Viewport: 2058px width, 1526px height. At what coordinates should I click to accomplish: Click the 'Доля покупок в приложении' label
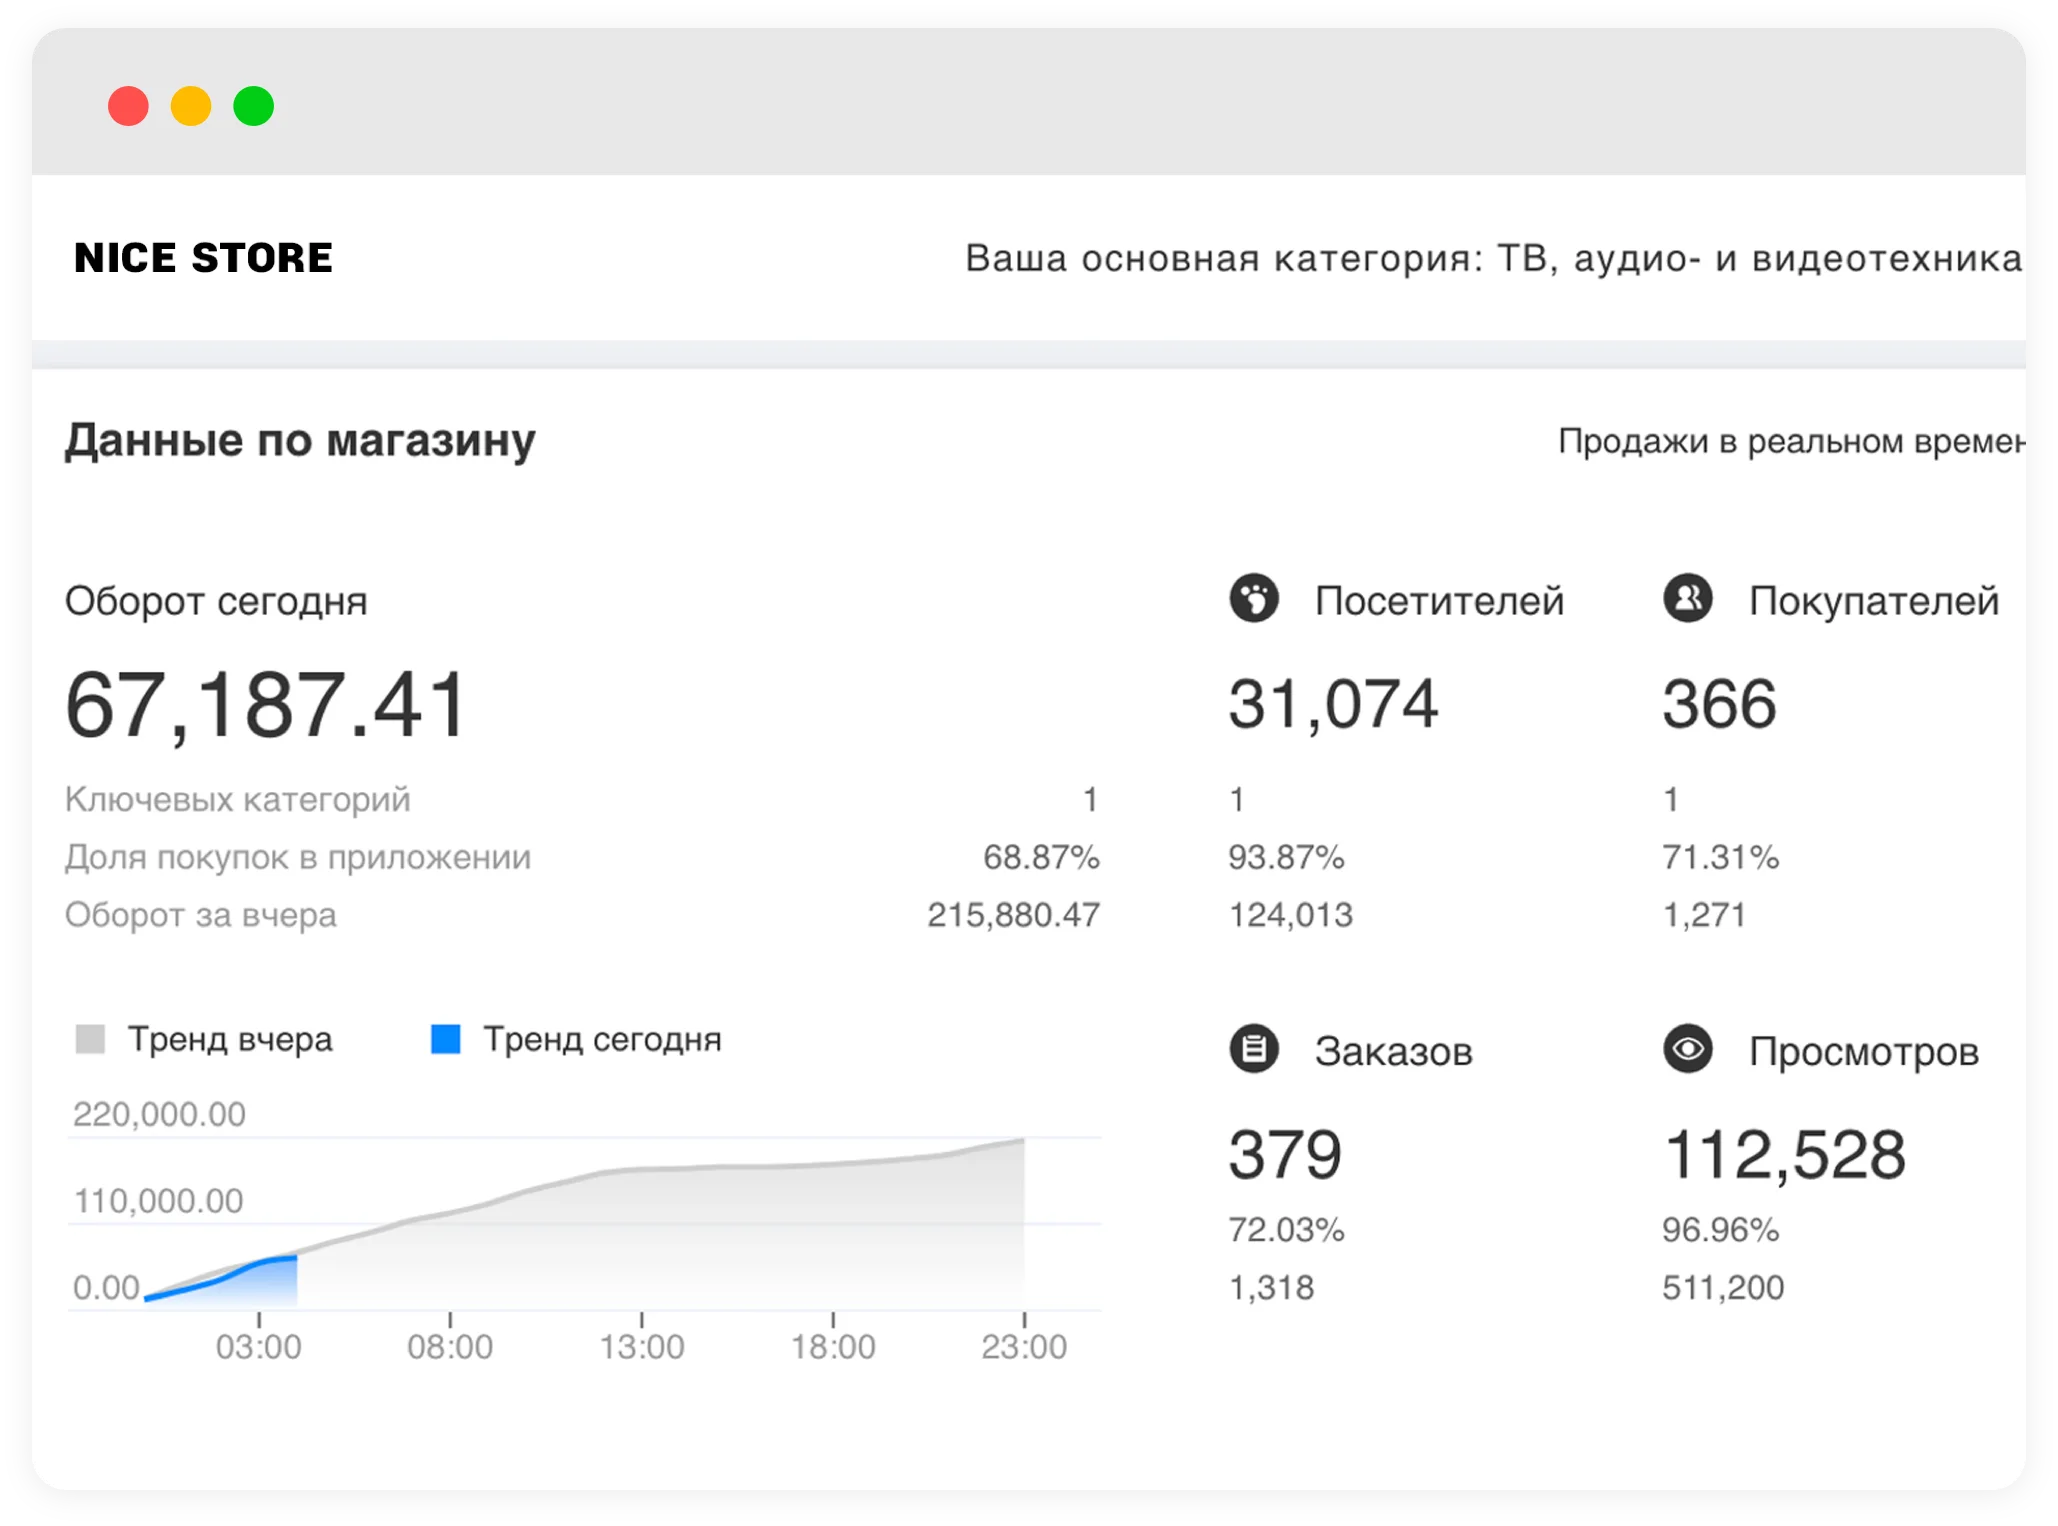[x=298, y=857]
